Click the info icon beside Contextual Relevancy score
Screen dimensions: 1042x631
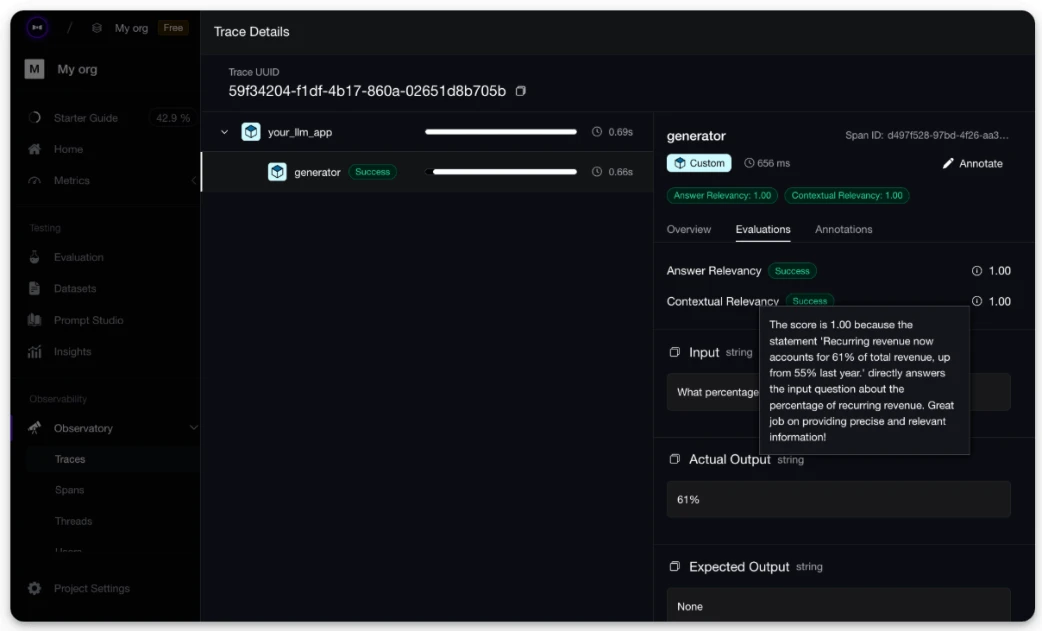point(977,302)
